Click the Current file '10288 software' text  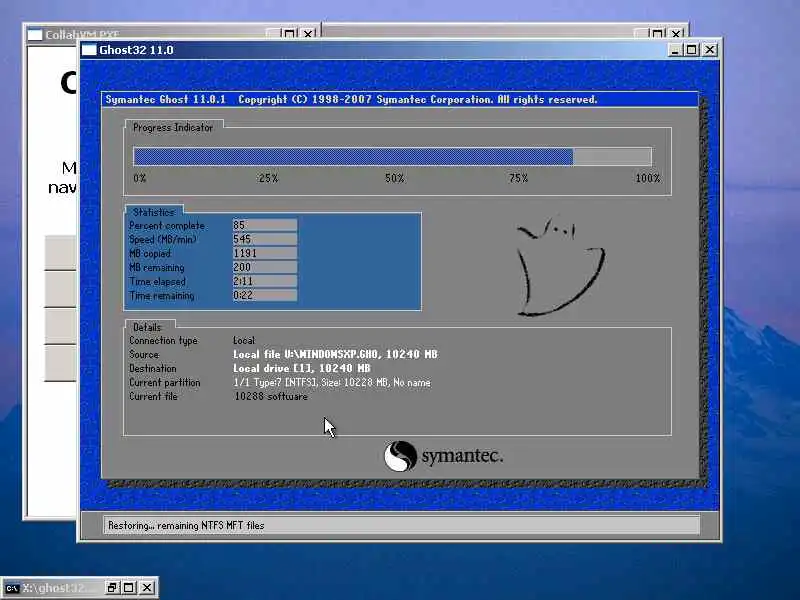(271, 396)
